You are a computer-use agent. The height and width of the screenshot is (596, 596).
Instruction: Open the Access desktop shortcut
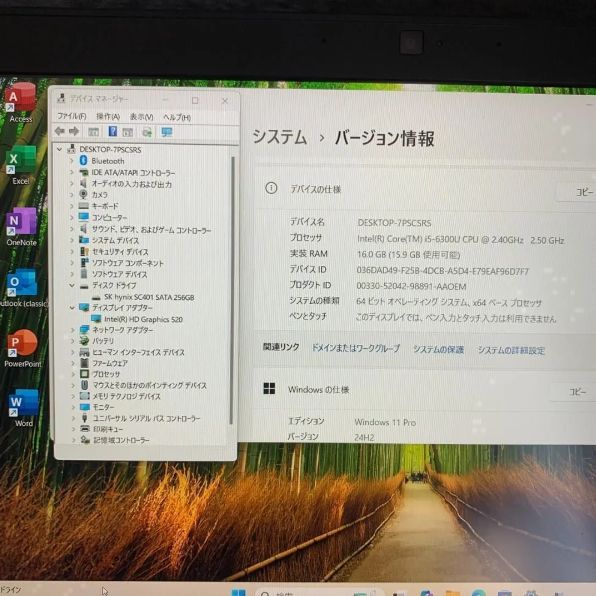click(x=21, y=102)
